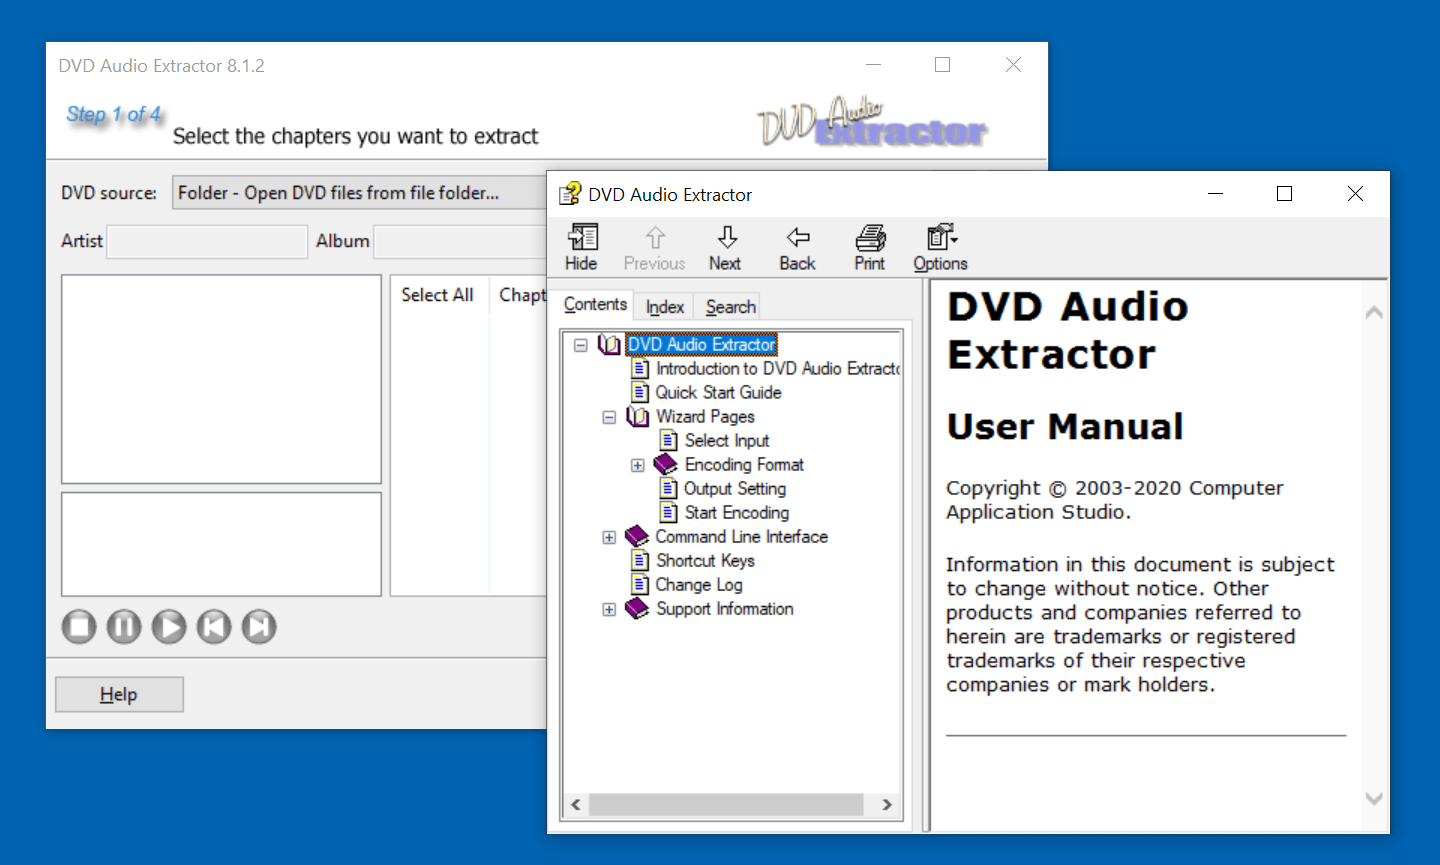Click the Previous arrow in help toolbar
This screenshot has width=1440, height=865.
655,237
